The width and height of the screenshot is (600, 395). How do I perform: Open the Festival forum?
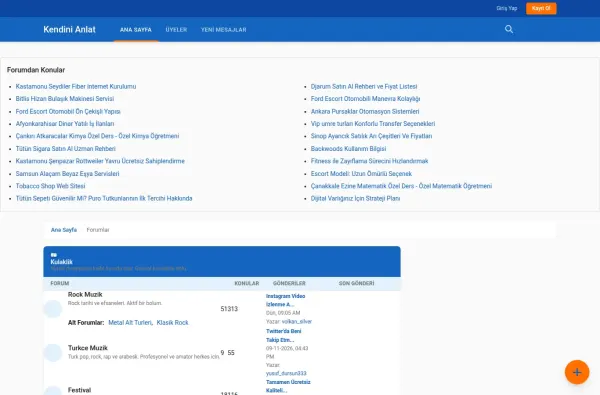(x=79, y=390)
